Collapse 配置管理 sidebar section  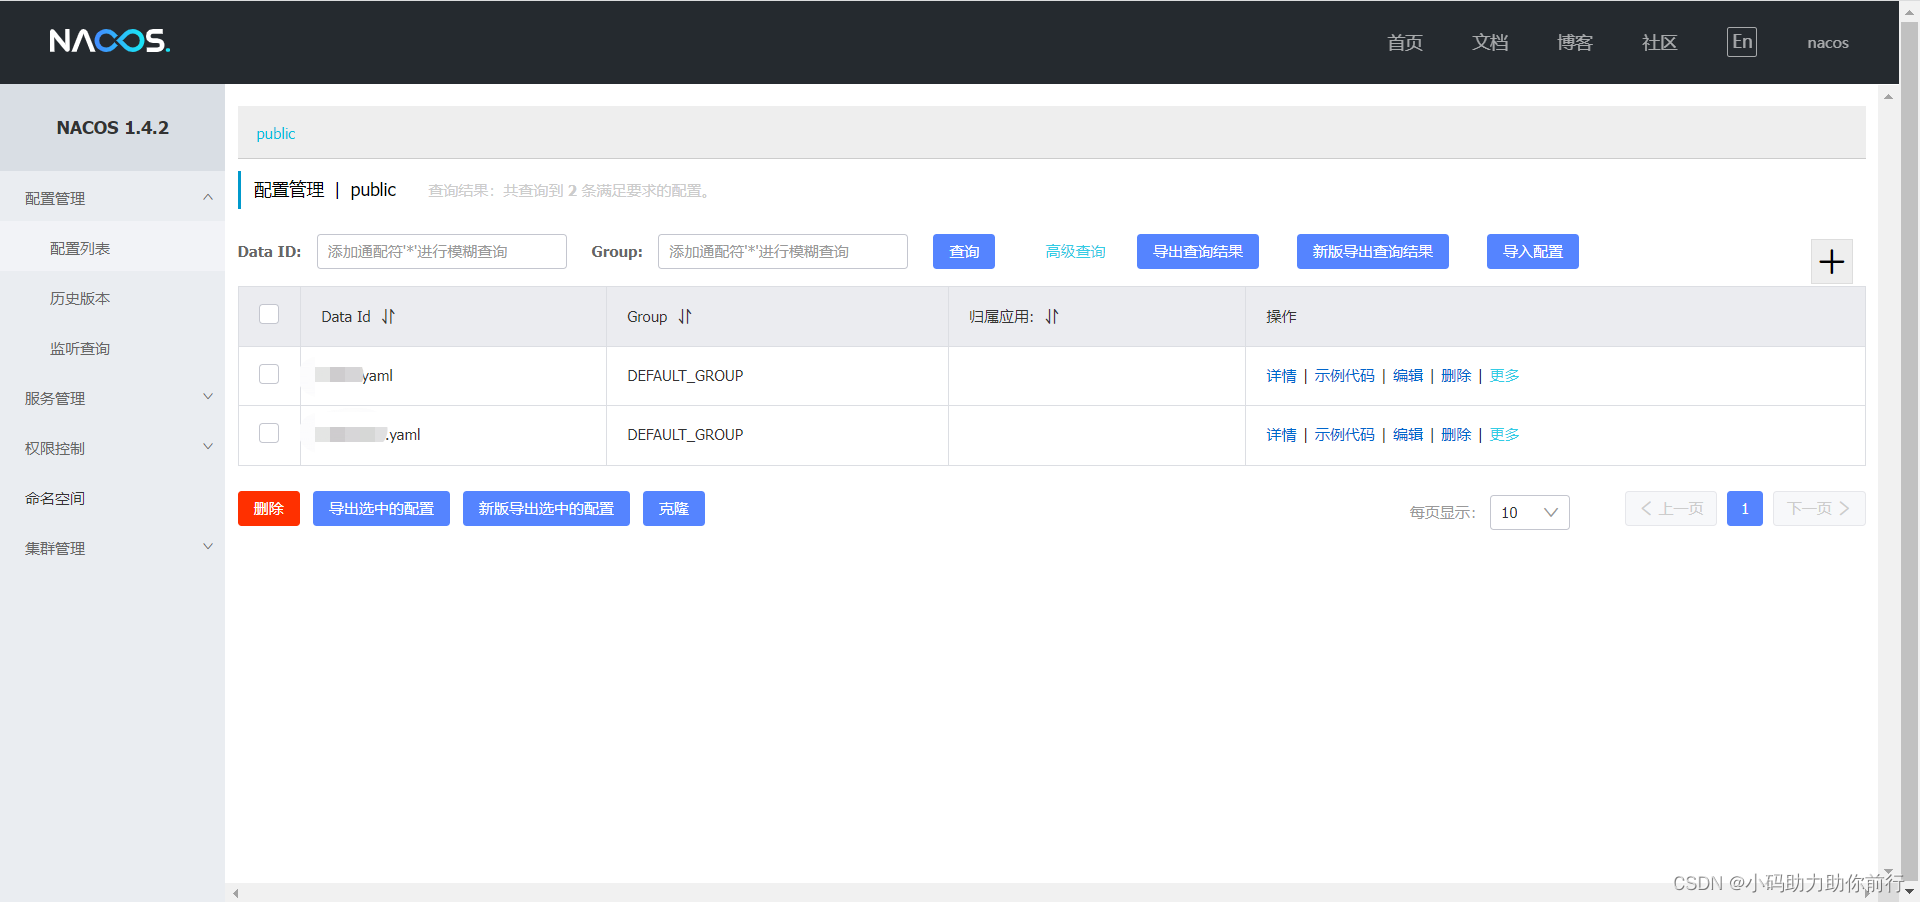click(x=208, y=197)
